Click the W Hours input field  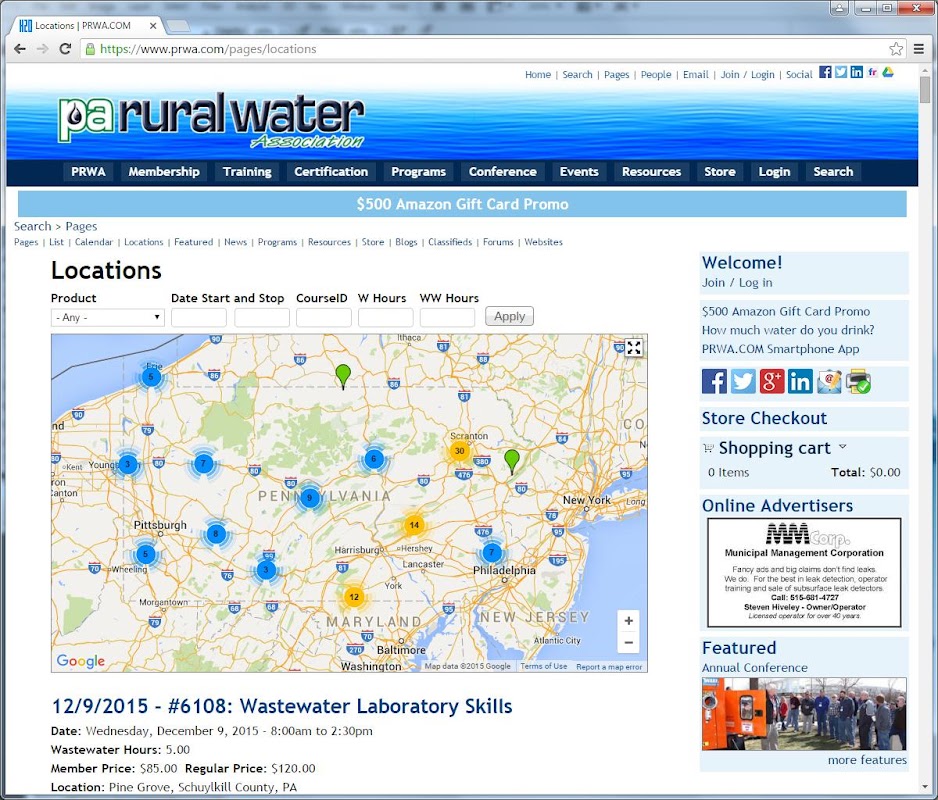pyautogui.click(x=385, y=317)
